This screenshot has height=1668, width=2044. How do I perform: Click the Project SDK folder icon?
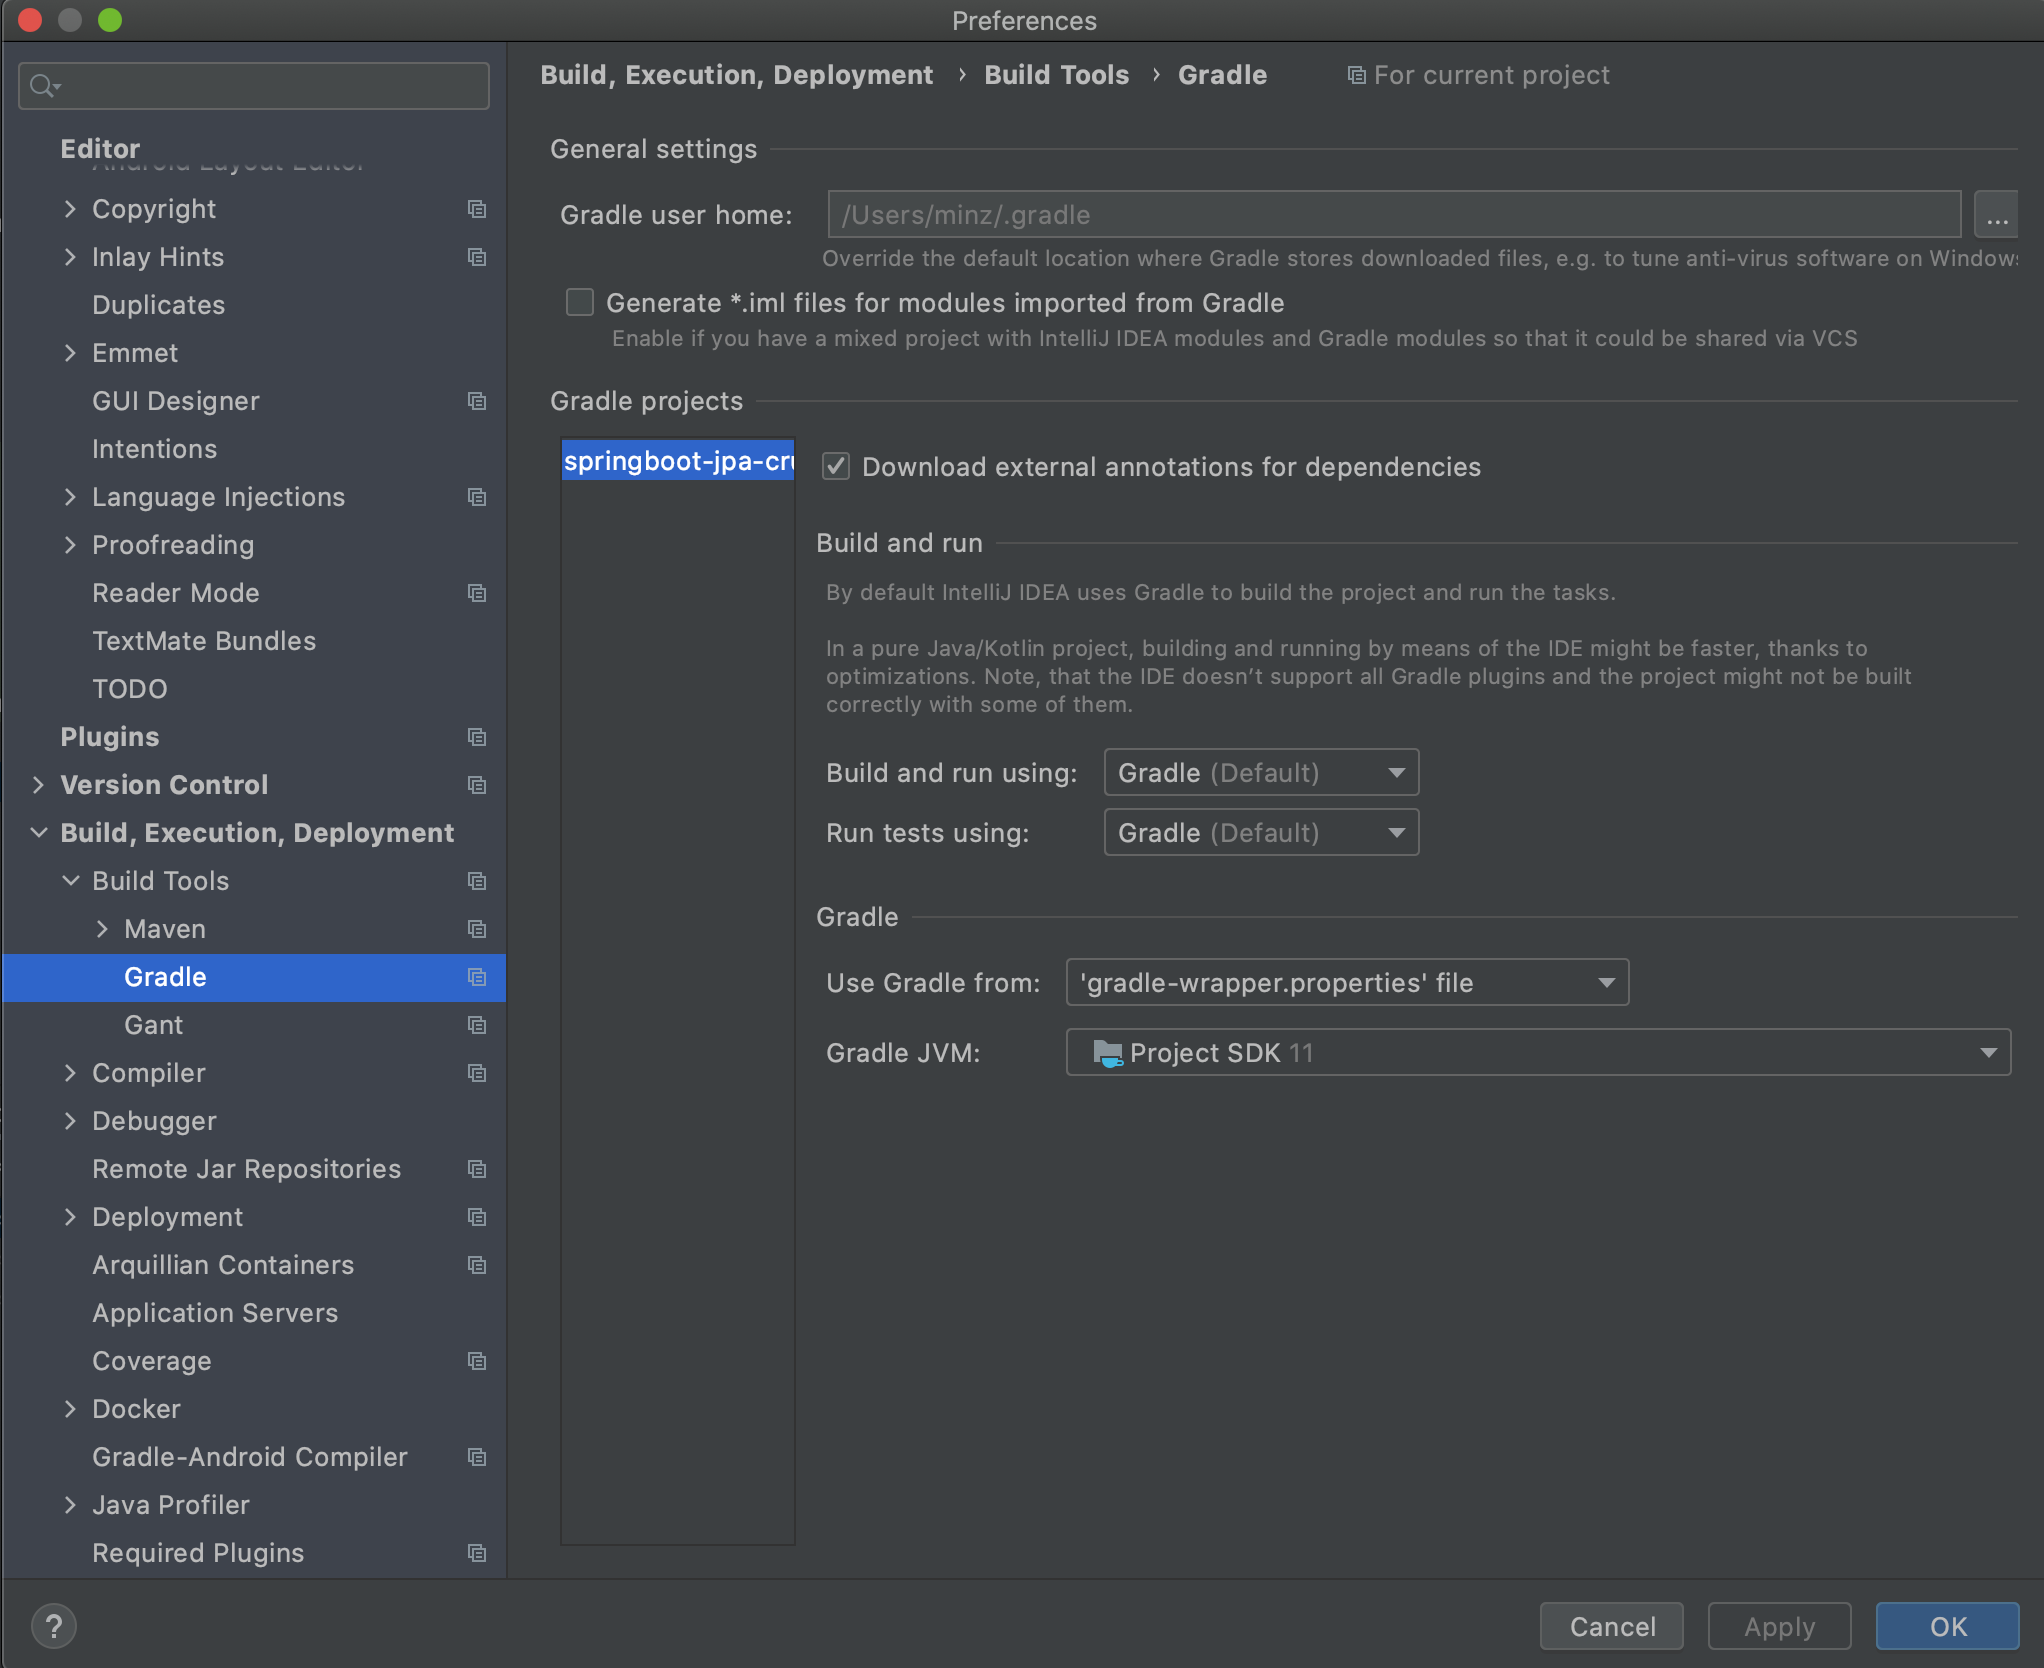tap(1107, 1053)
